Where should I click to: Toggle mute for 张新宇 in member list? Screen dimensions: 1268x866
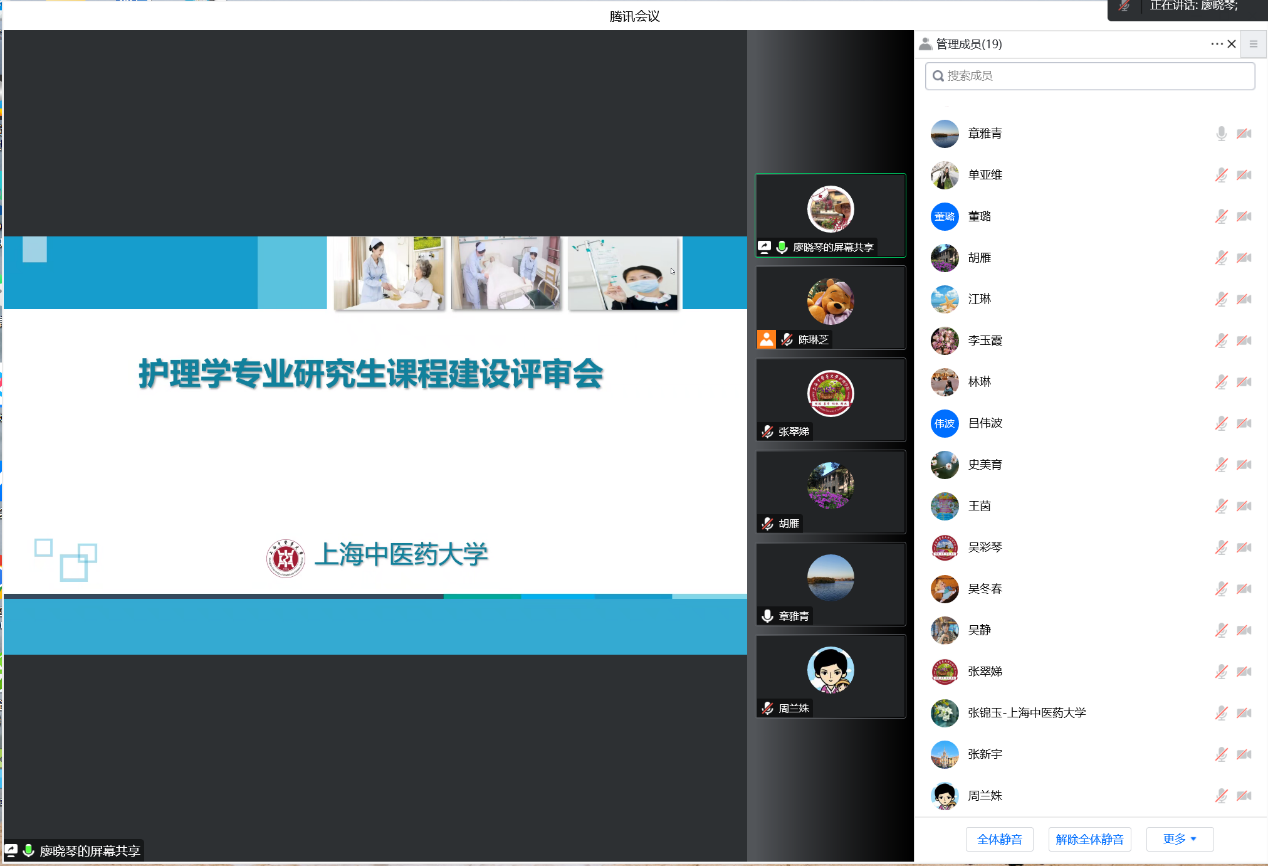tap(1221, 754)
